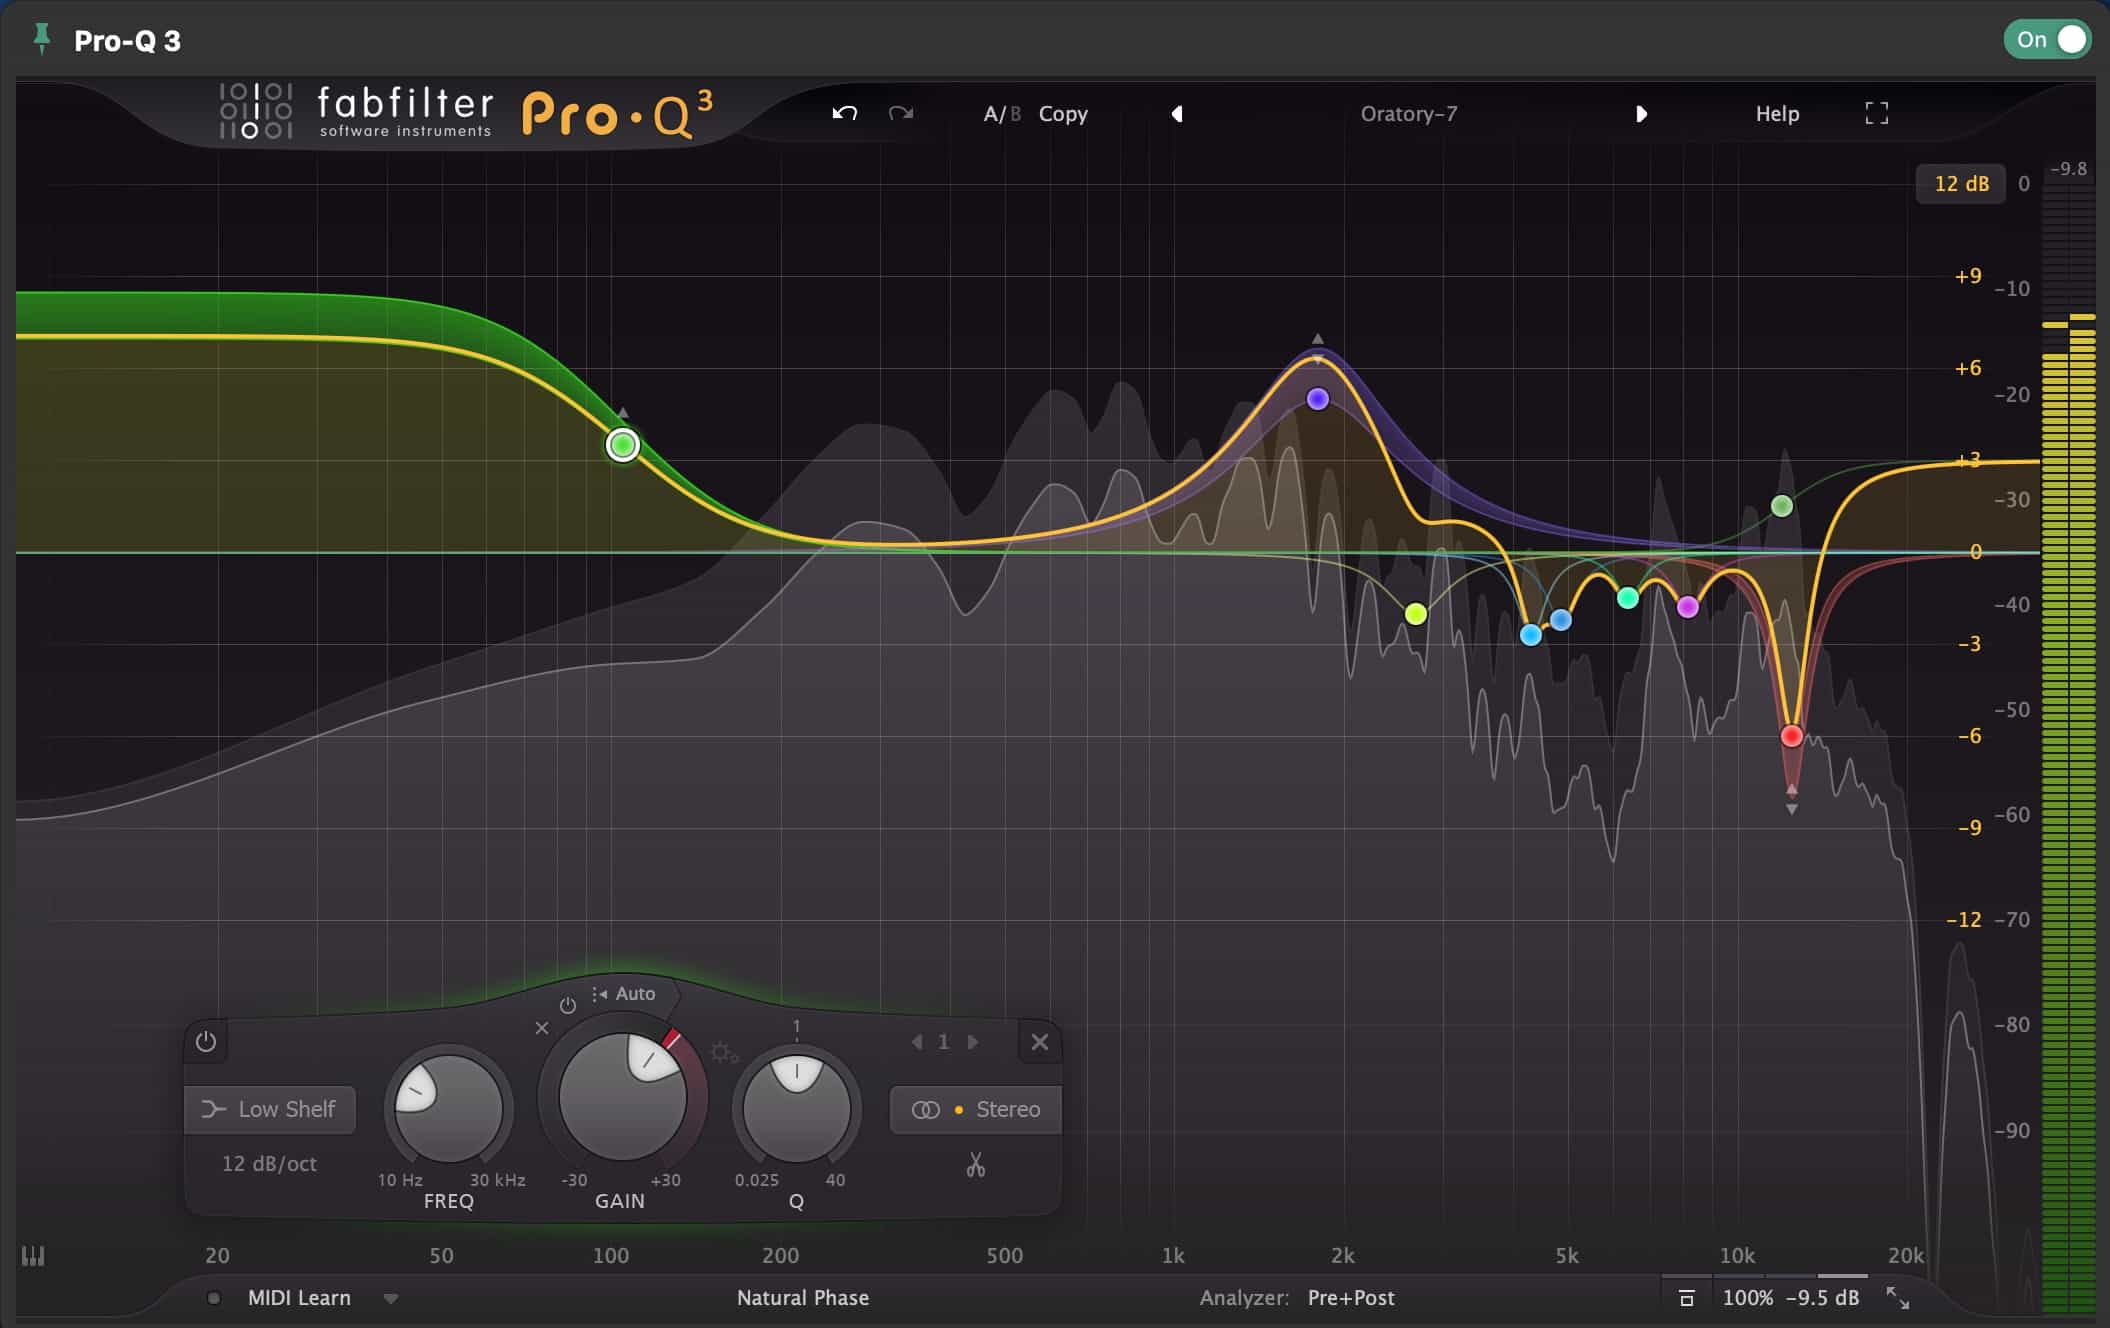
Task: Click the gain-Q link gear icon
Action: pyautogui.click(x=724, y=1053)
